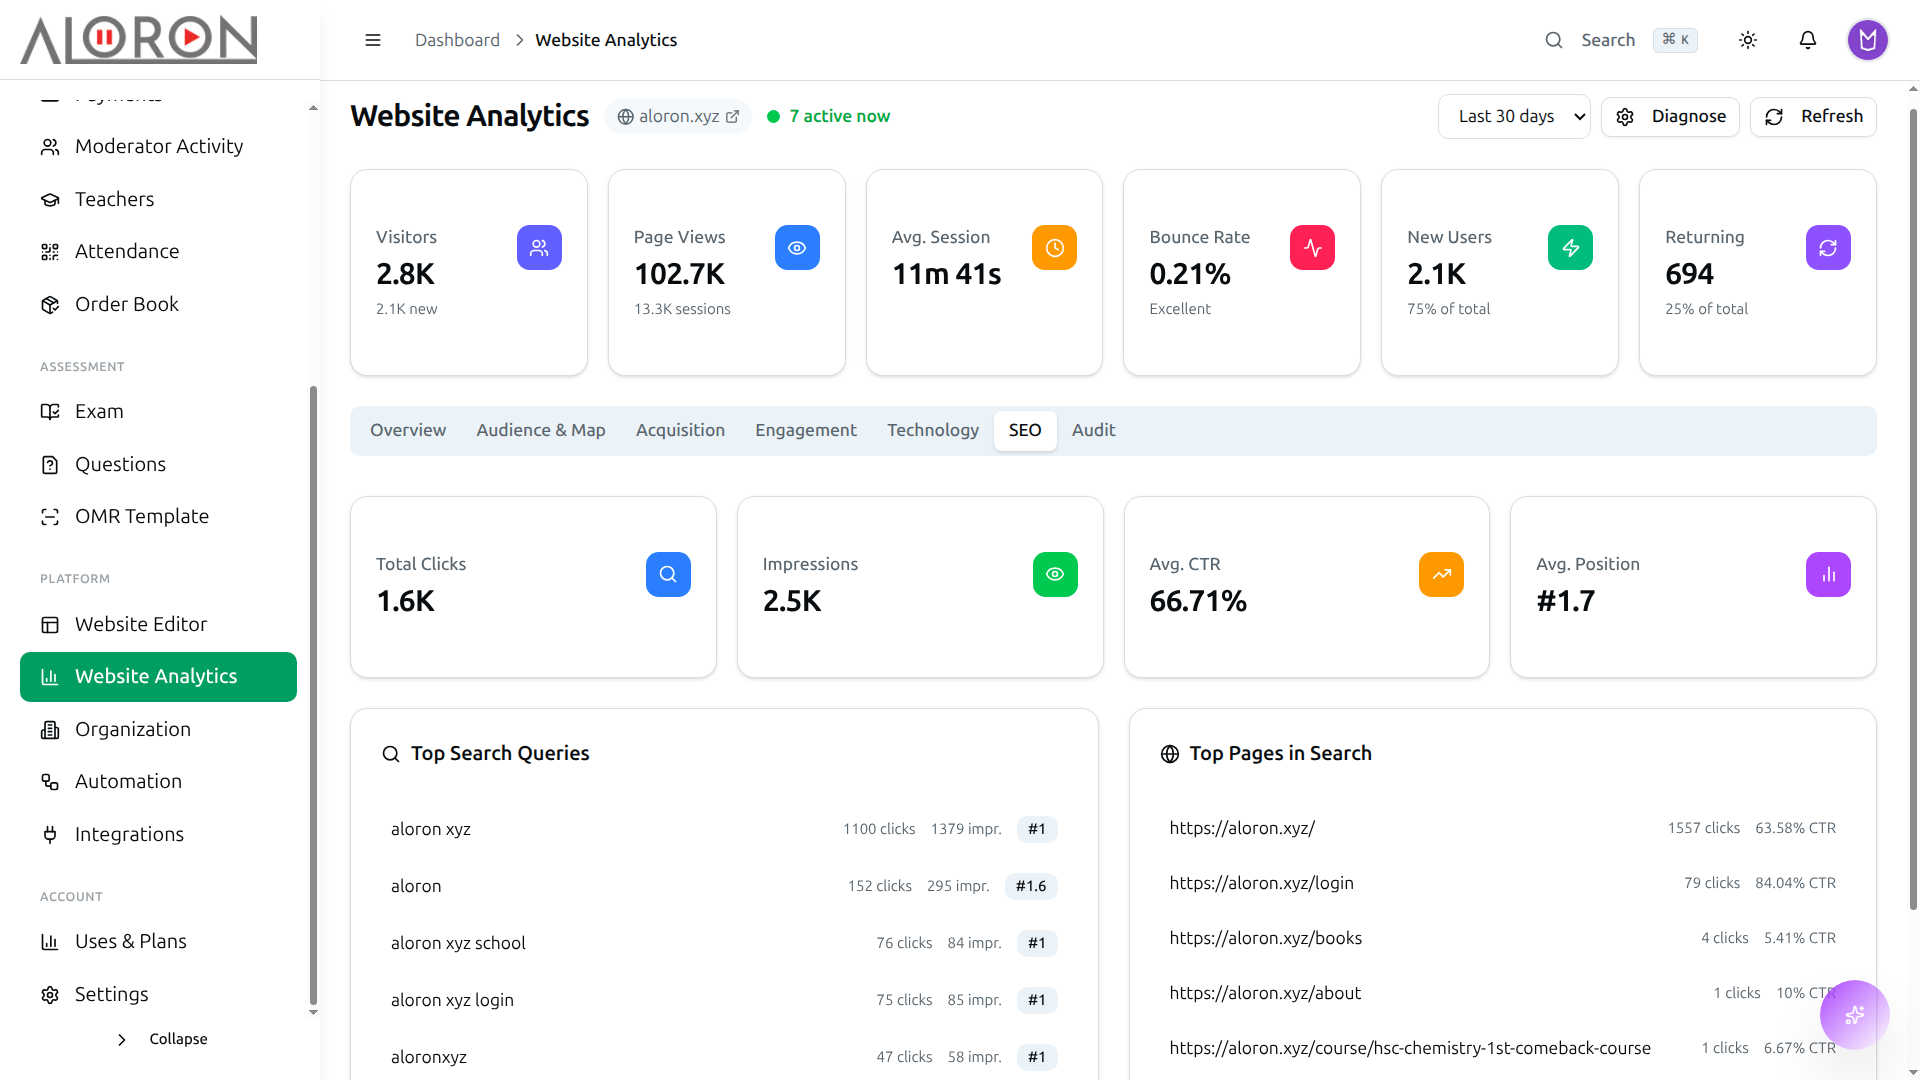Click the 'aloron xyz' query row

[x=724, y=829]
